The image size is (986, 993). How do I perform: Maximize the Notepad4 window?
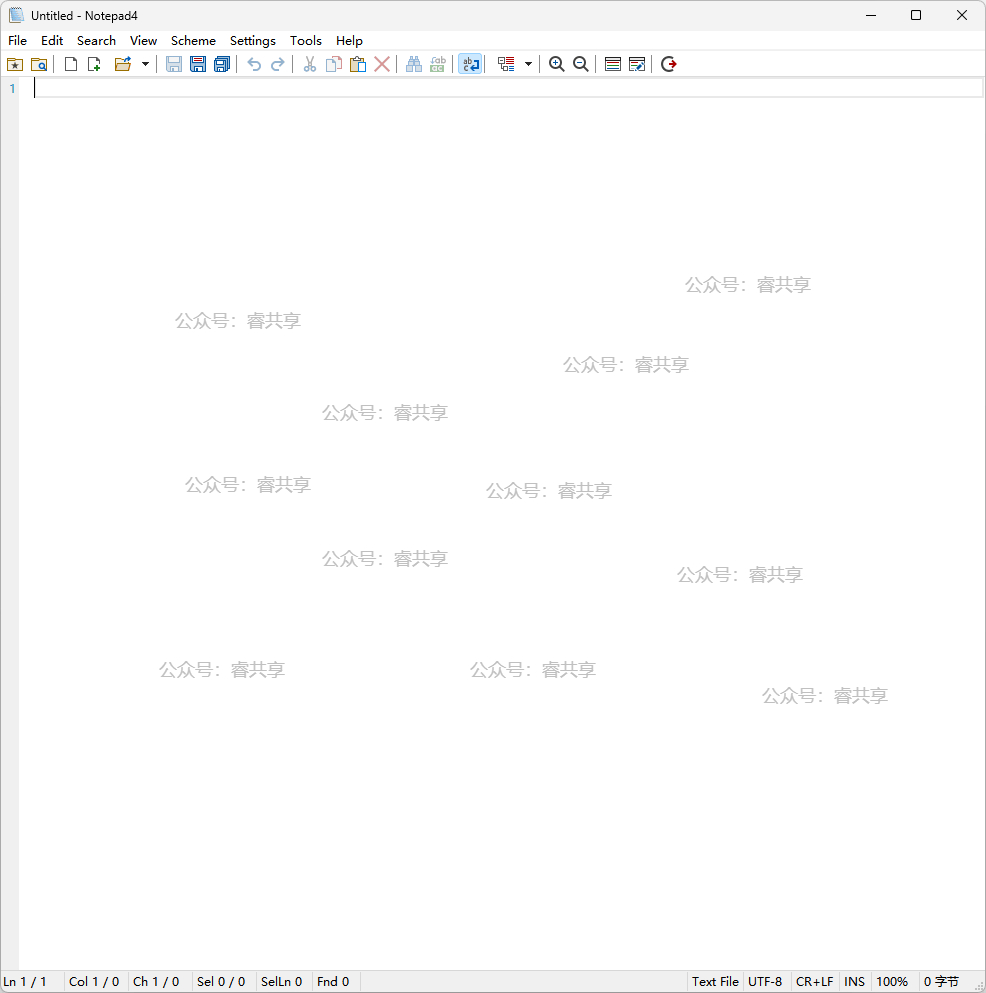point(916,15)
